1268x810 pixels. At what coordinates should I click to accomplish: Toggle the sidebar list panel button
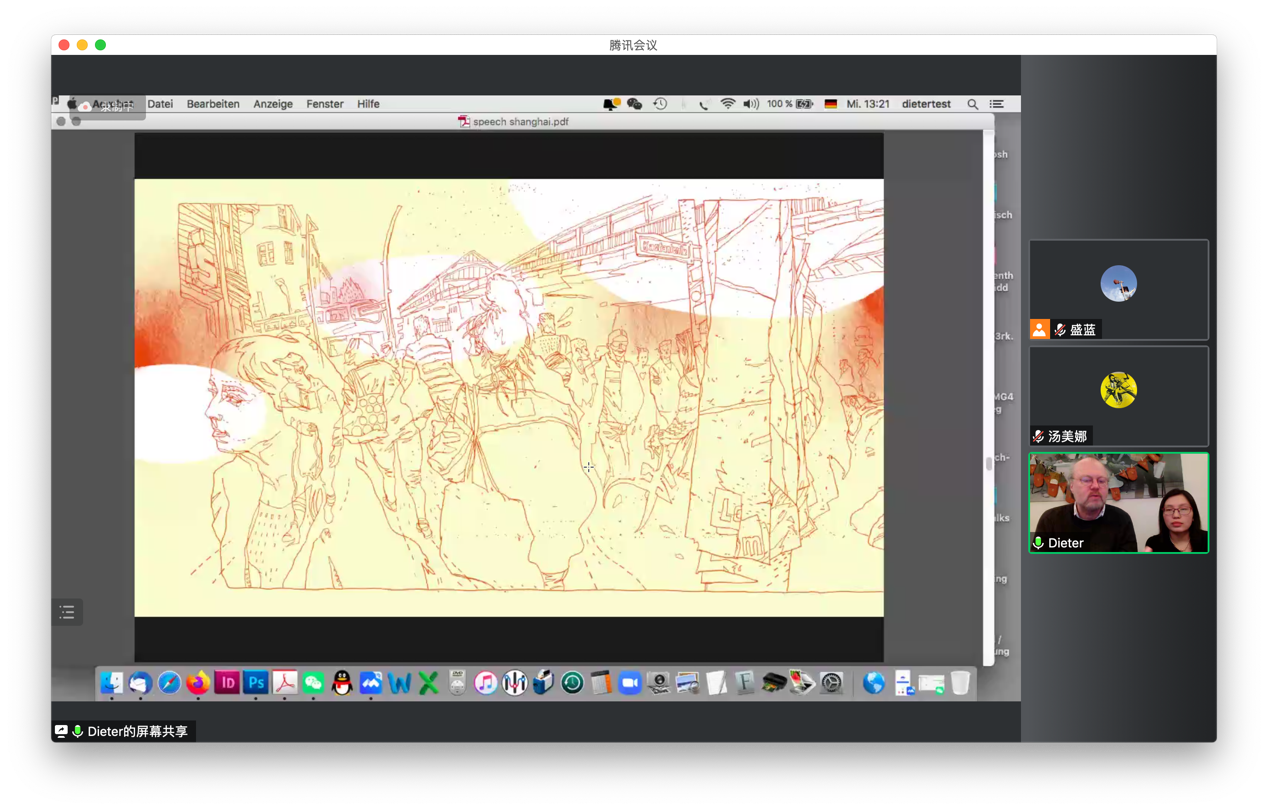tap(67, 612)
